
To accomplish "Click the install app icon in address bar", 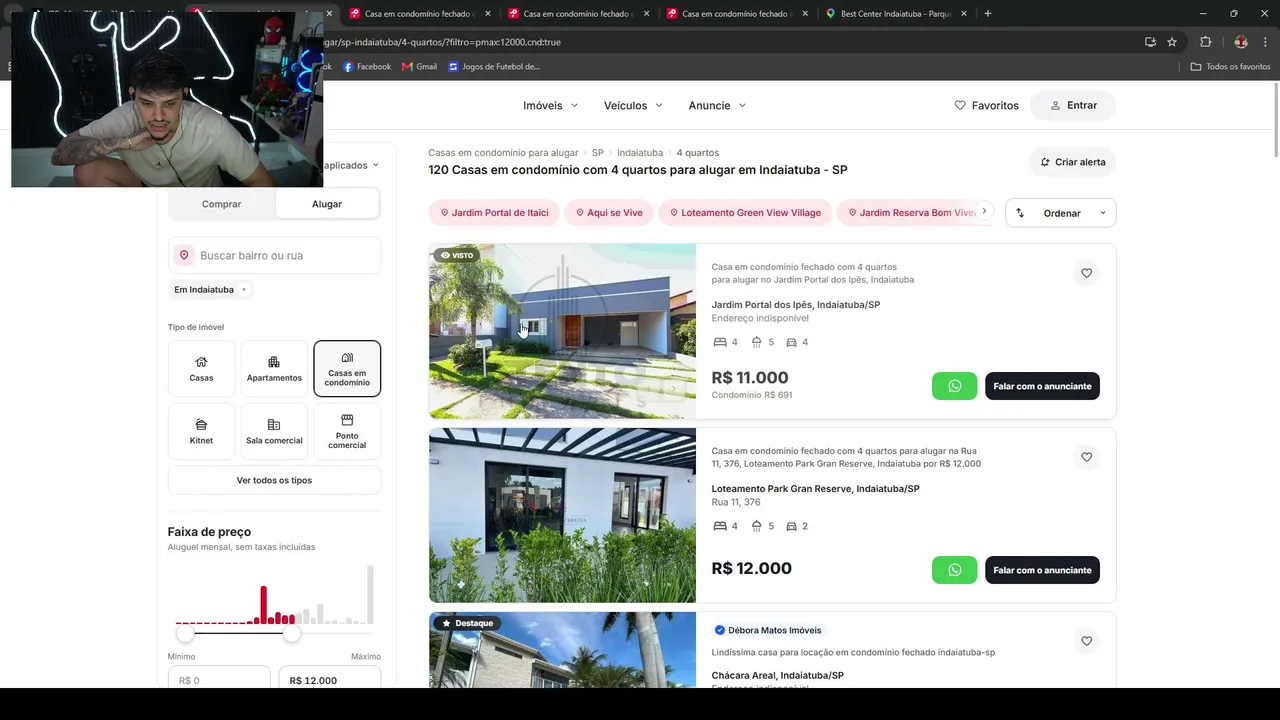I will [x=1150, y=42].
